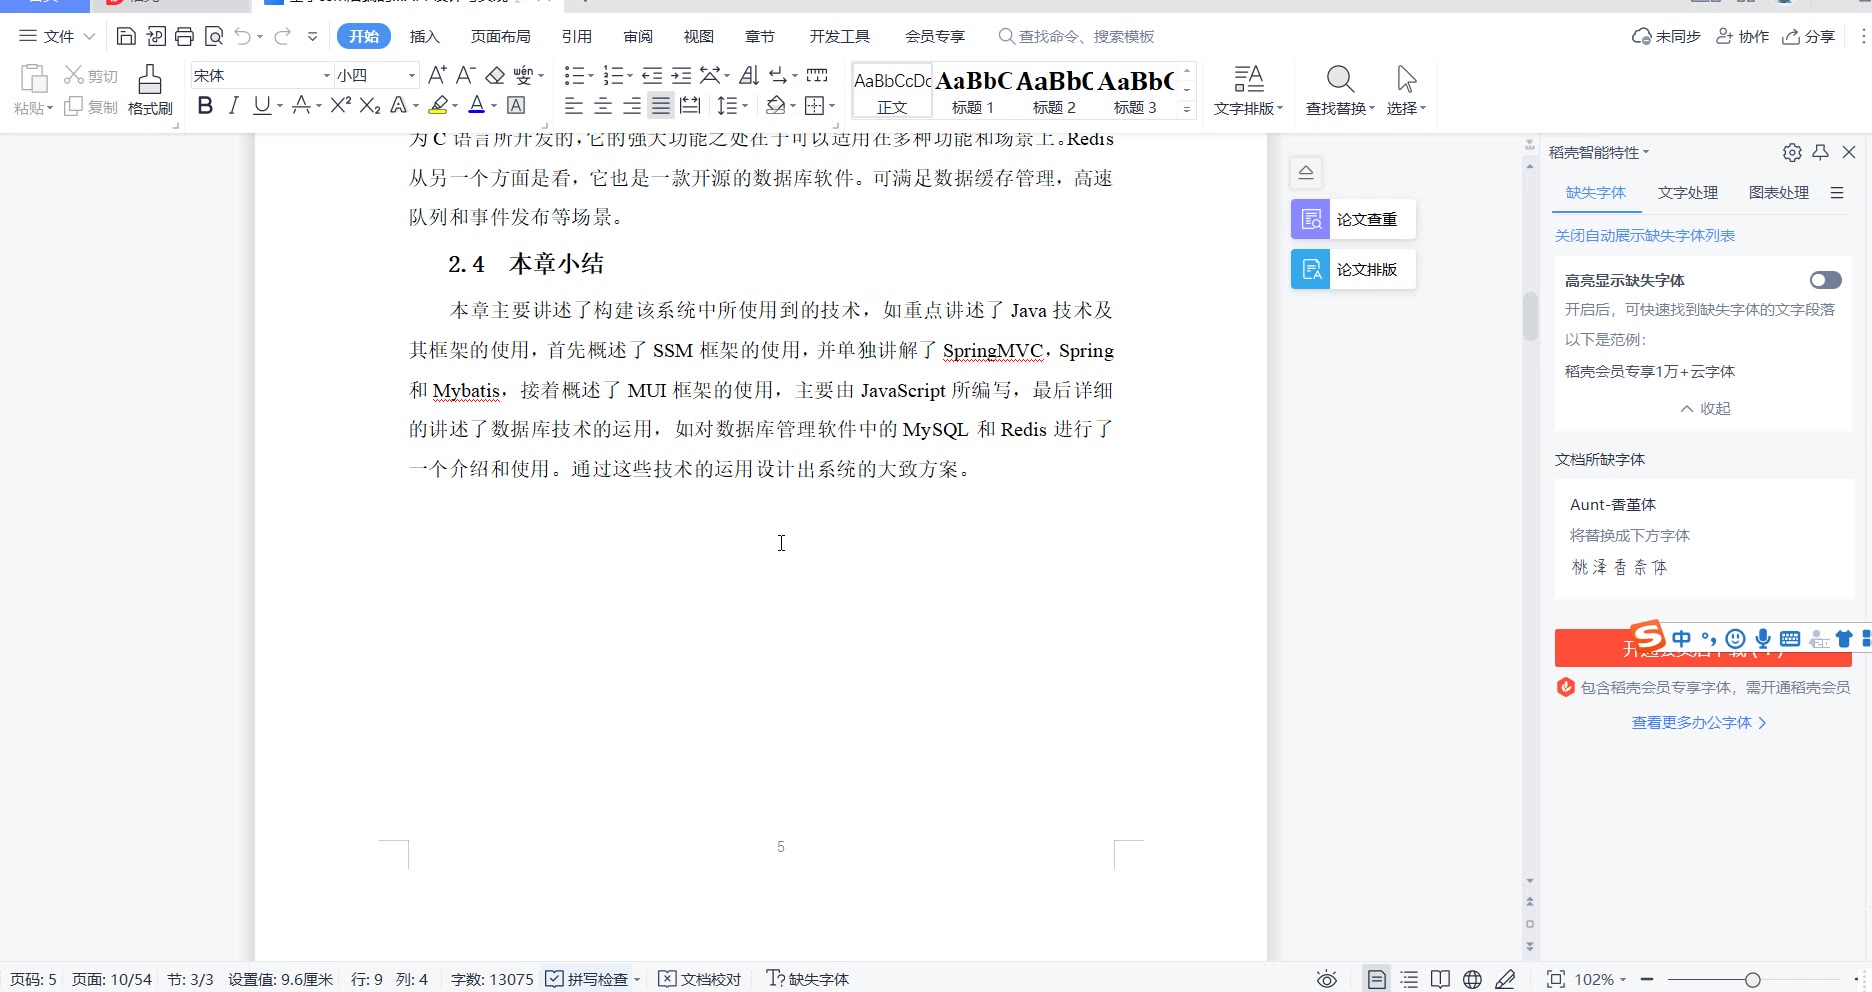The image size is (1872, 992).
Task: Open the 插入 ribbon tab
Action: click(424, 37)
